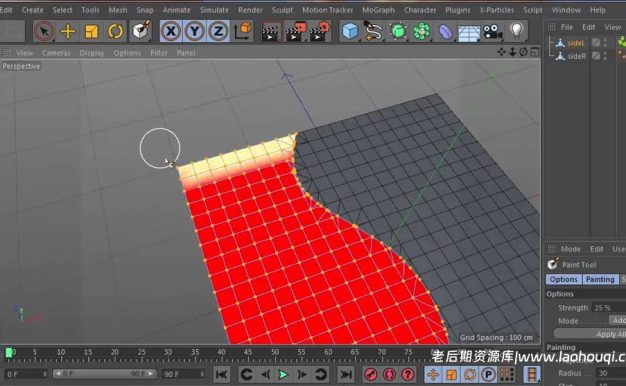The width and height of the screenshot is (626, 386).
Task: Open the green generator cube icon
Action: click(398, 31)
